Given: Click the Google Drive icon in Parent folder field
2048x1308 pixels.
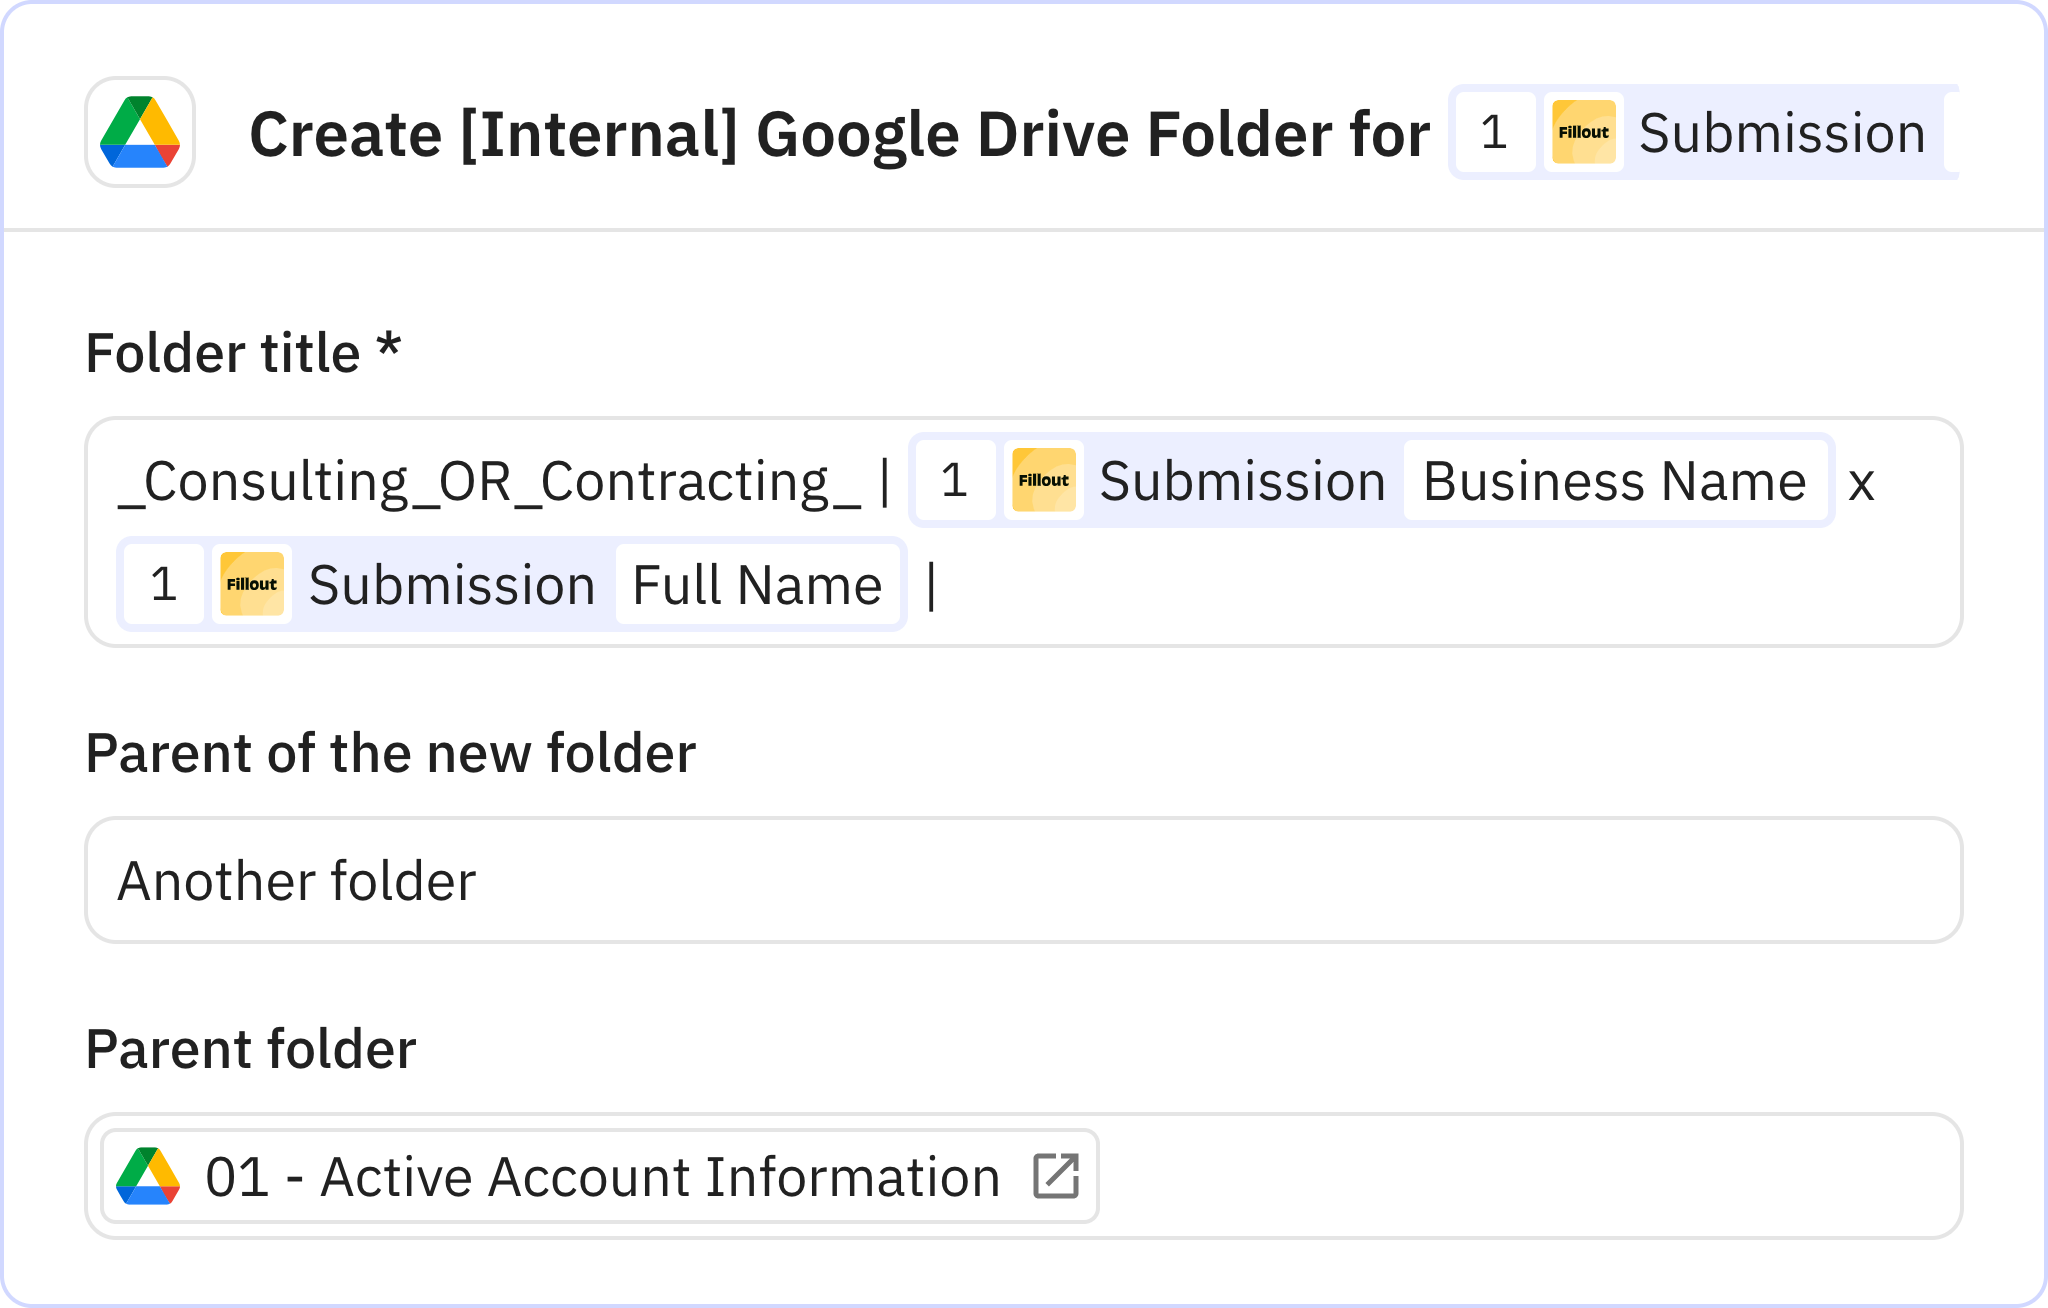Looking at the screenshot, I should [x=148, y=1175].
